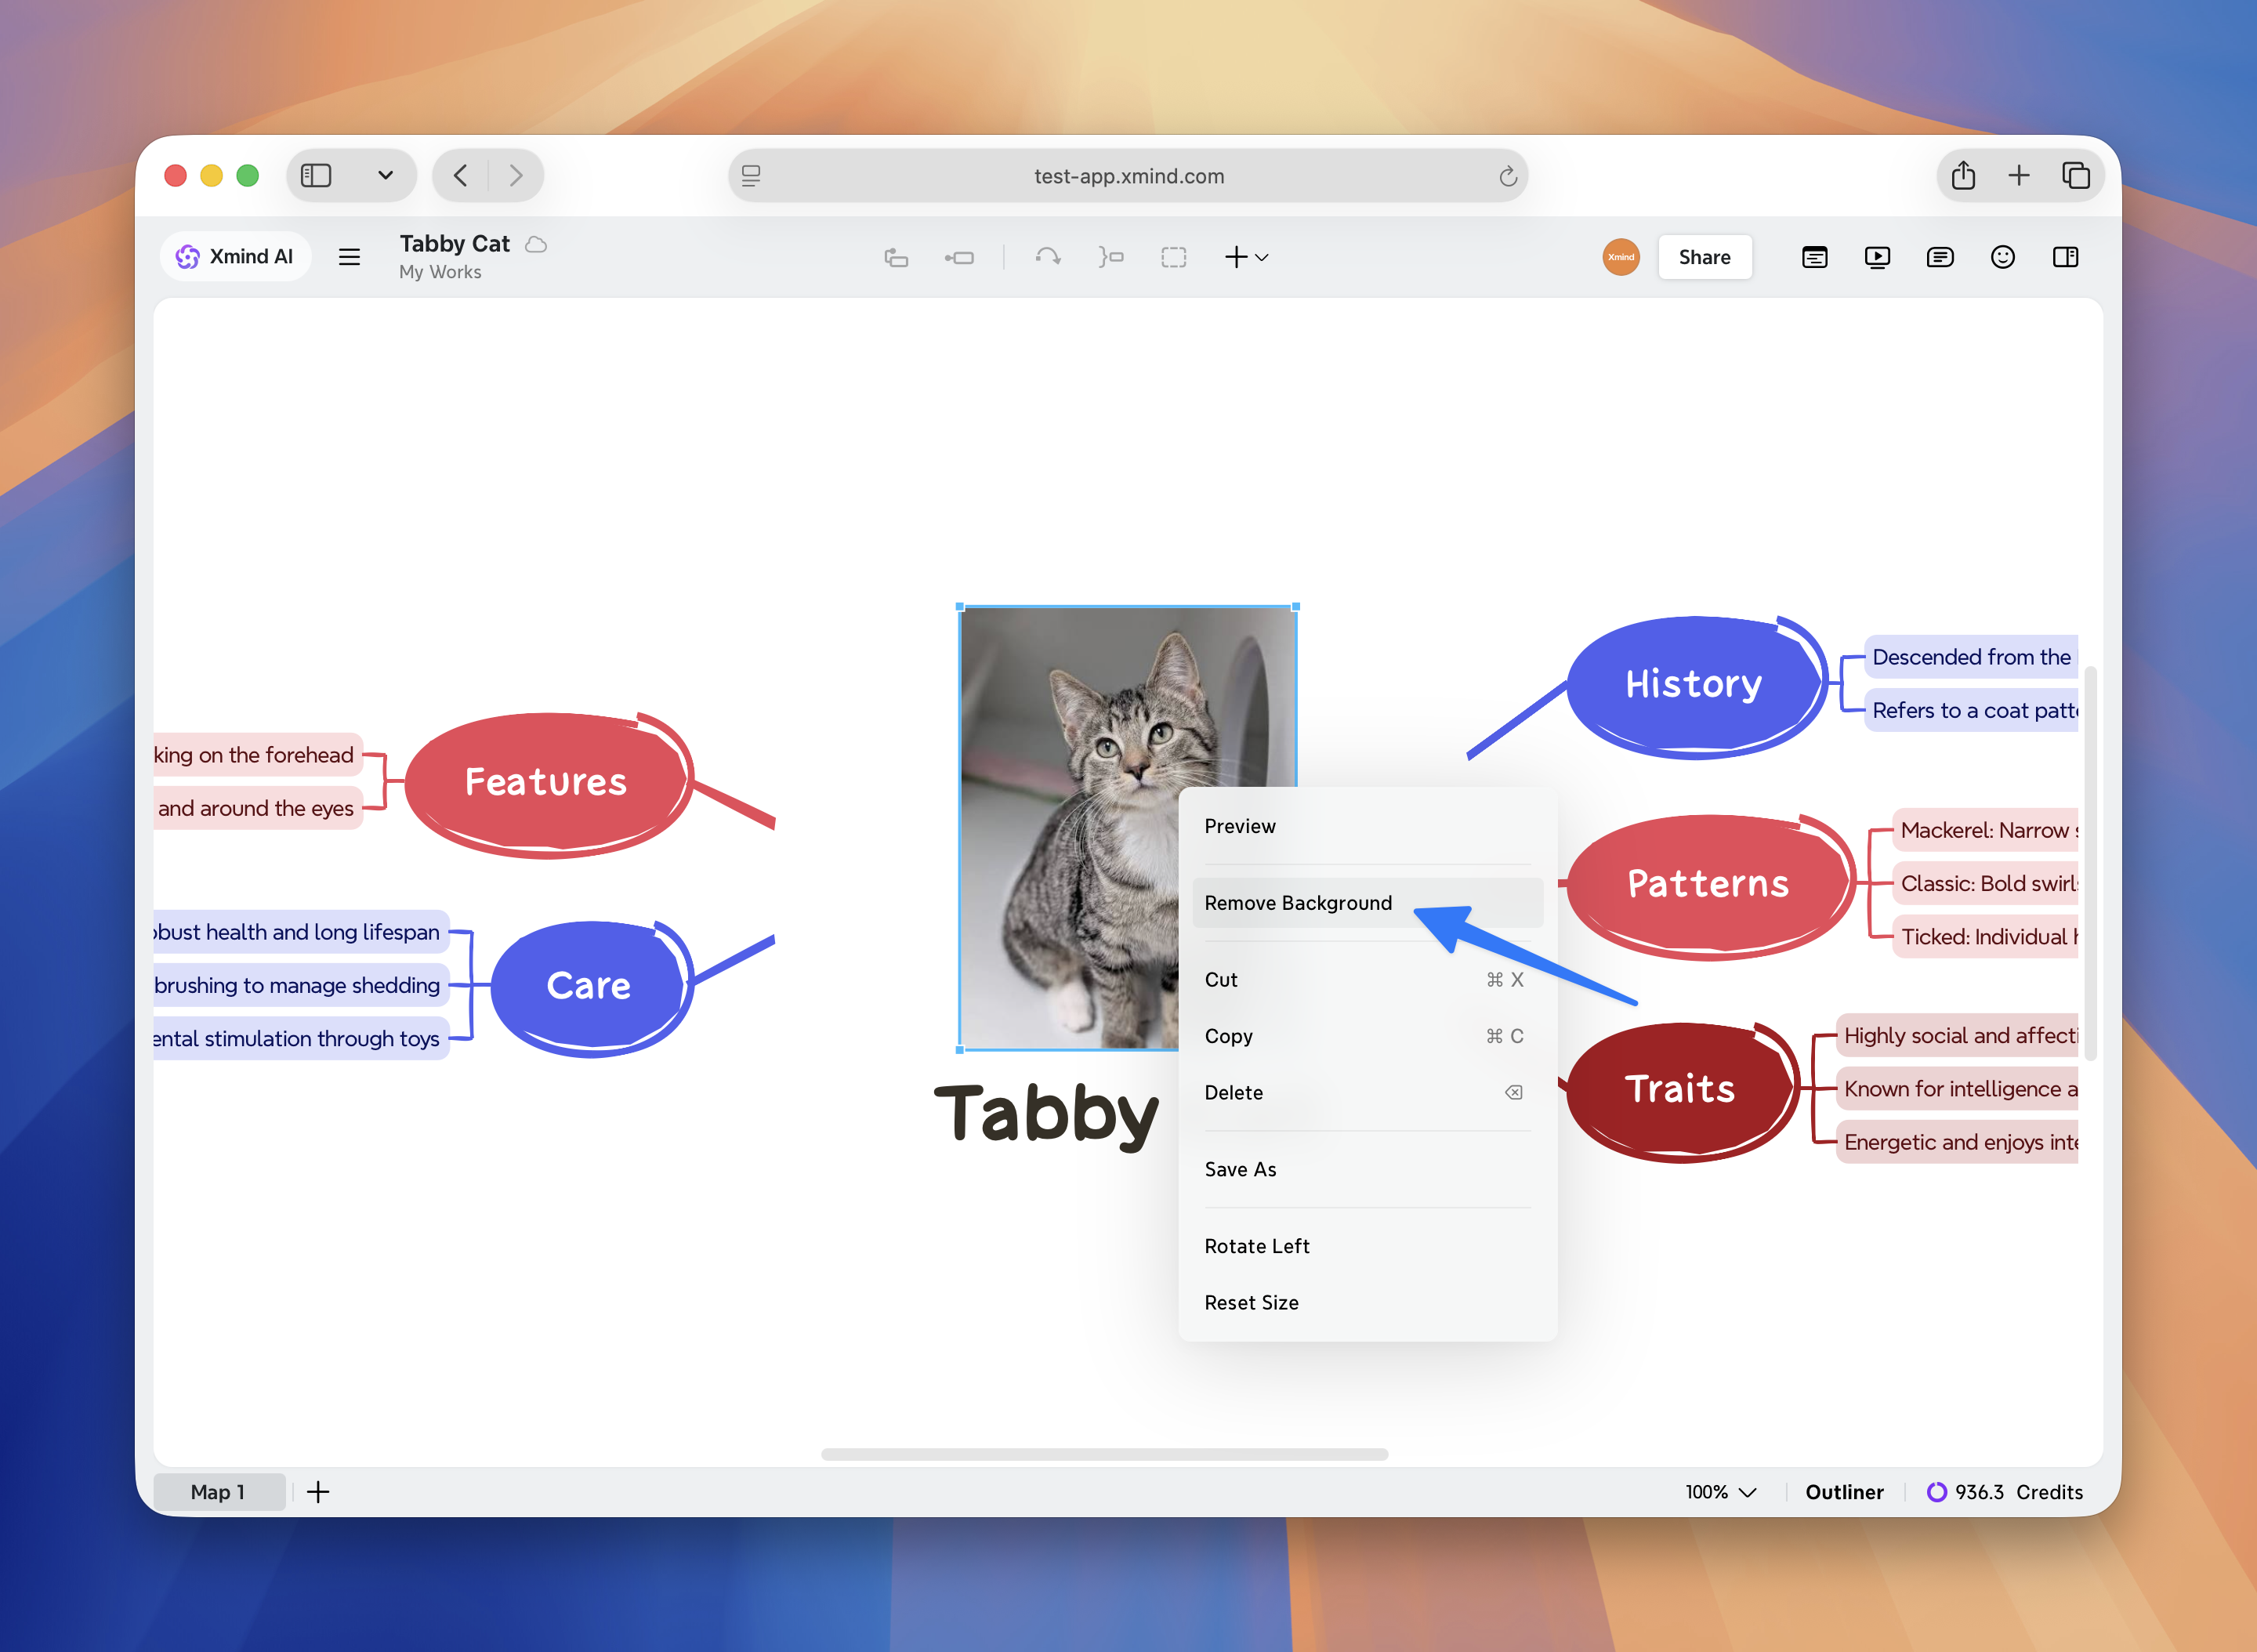The image size is (2257, 1652).
Task: Add a boundary with the dashed rectangle icon
Action: click(x=1174, y=257)
